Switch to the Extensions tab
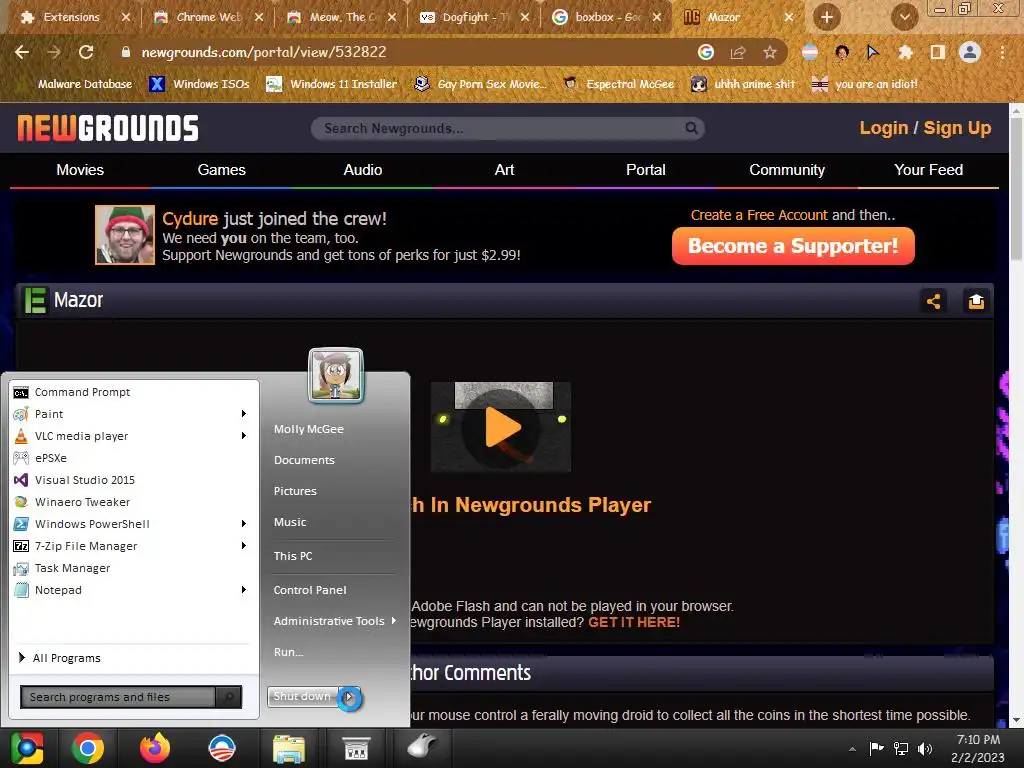The height and width of the screenshot is (768, 1024). 71,17
